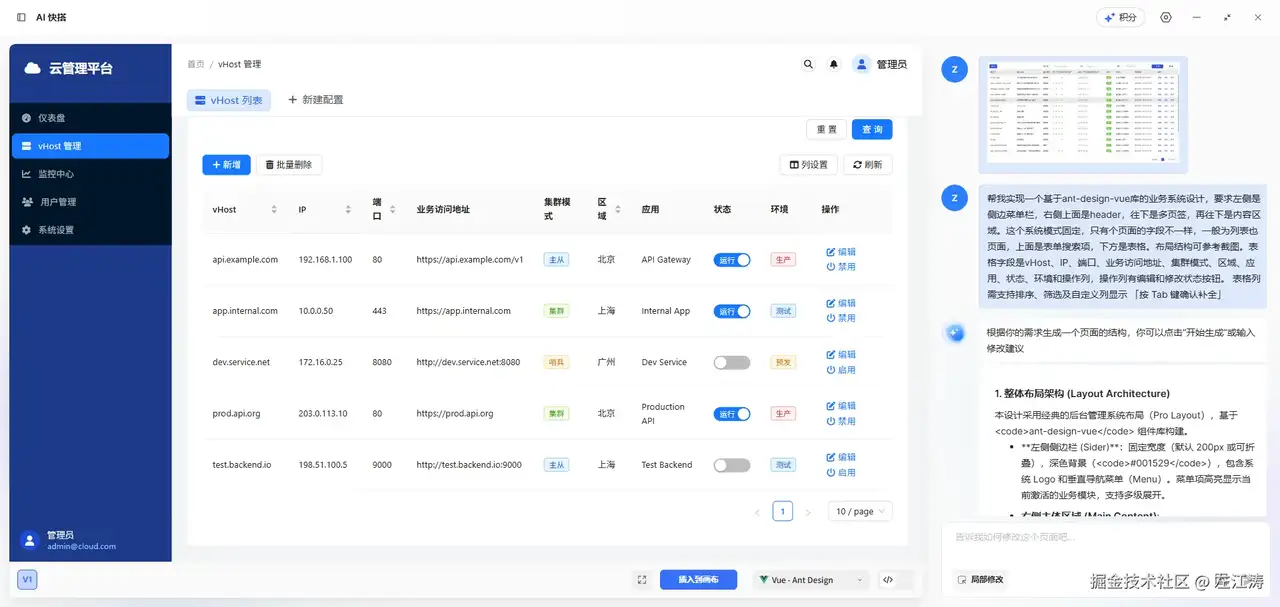Screen dimensions: 1280x607
Task: Toggle the sidebar panel icon beside AI 快搭
Action: pyautogui.click(x=21, y=17)
